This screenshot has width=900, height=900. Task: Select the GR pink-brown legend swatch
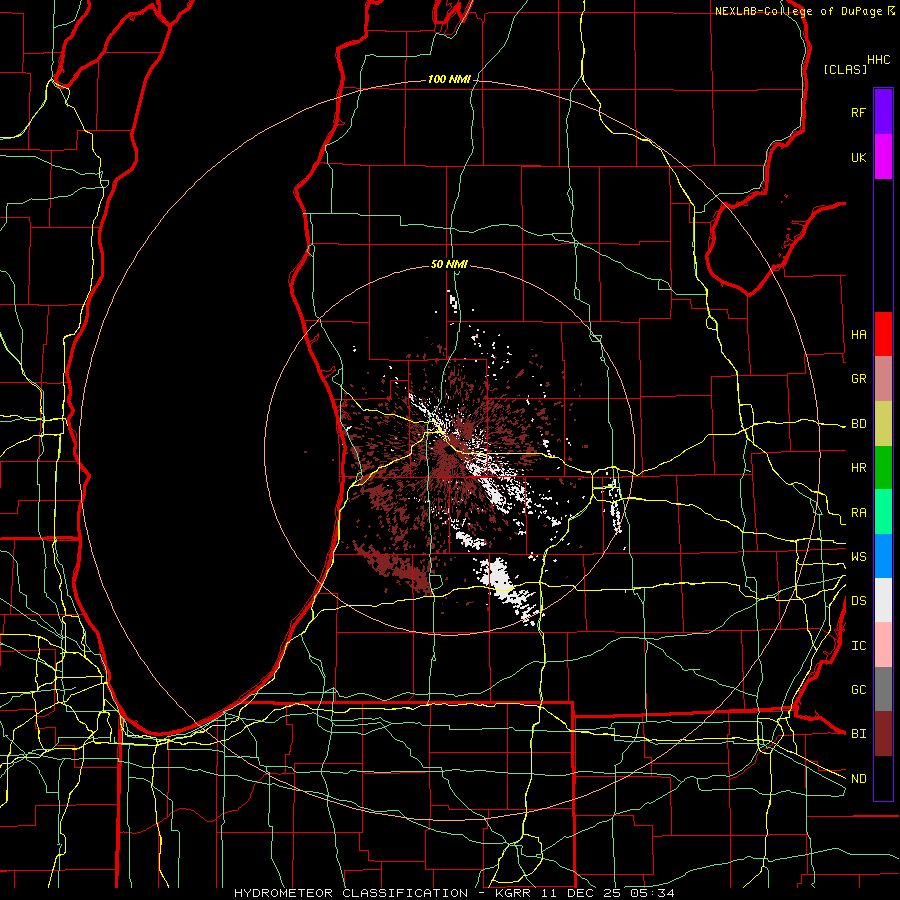point(883,379)
